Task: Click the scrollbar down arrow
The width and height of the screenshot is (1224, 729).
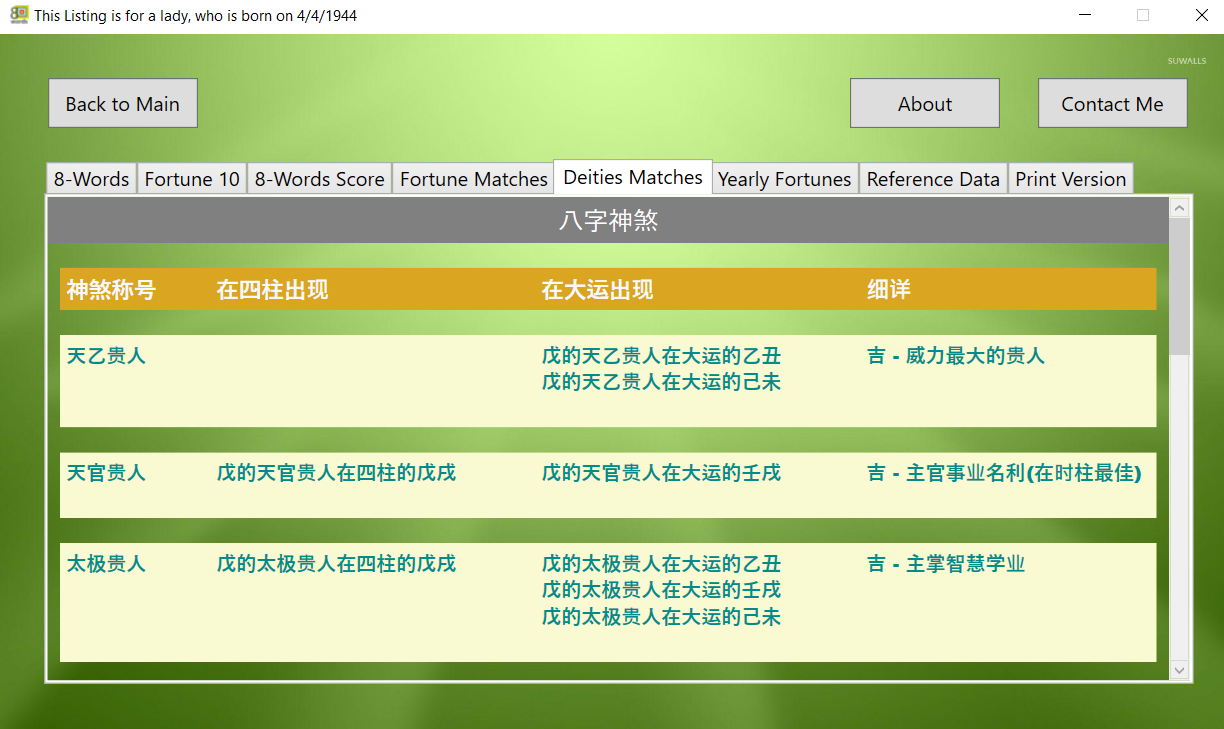Action: click(1180, 670)
